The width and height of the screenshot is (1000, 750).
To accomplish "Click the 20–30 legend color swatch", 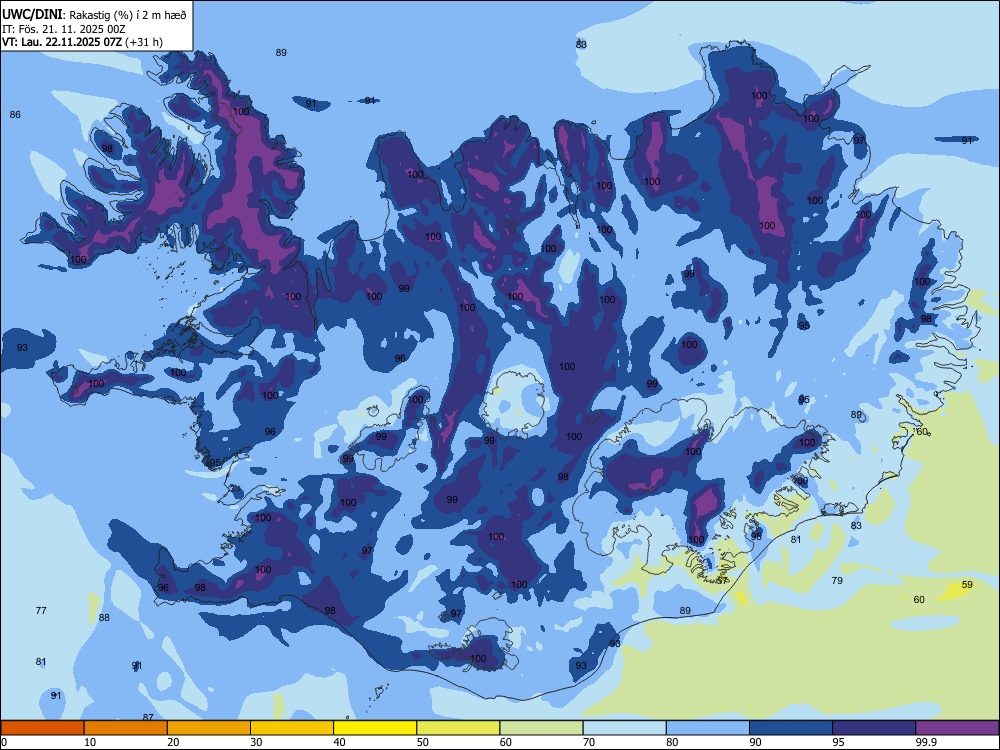I will tap(209, 728).
